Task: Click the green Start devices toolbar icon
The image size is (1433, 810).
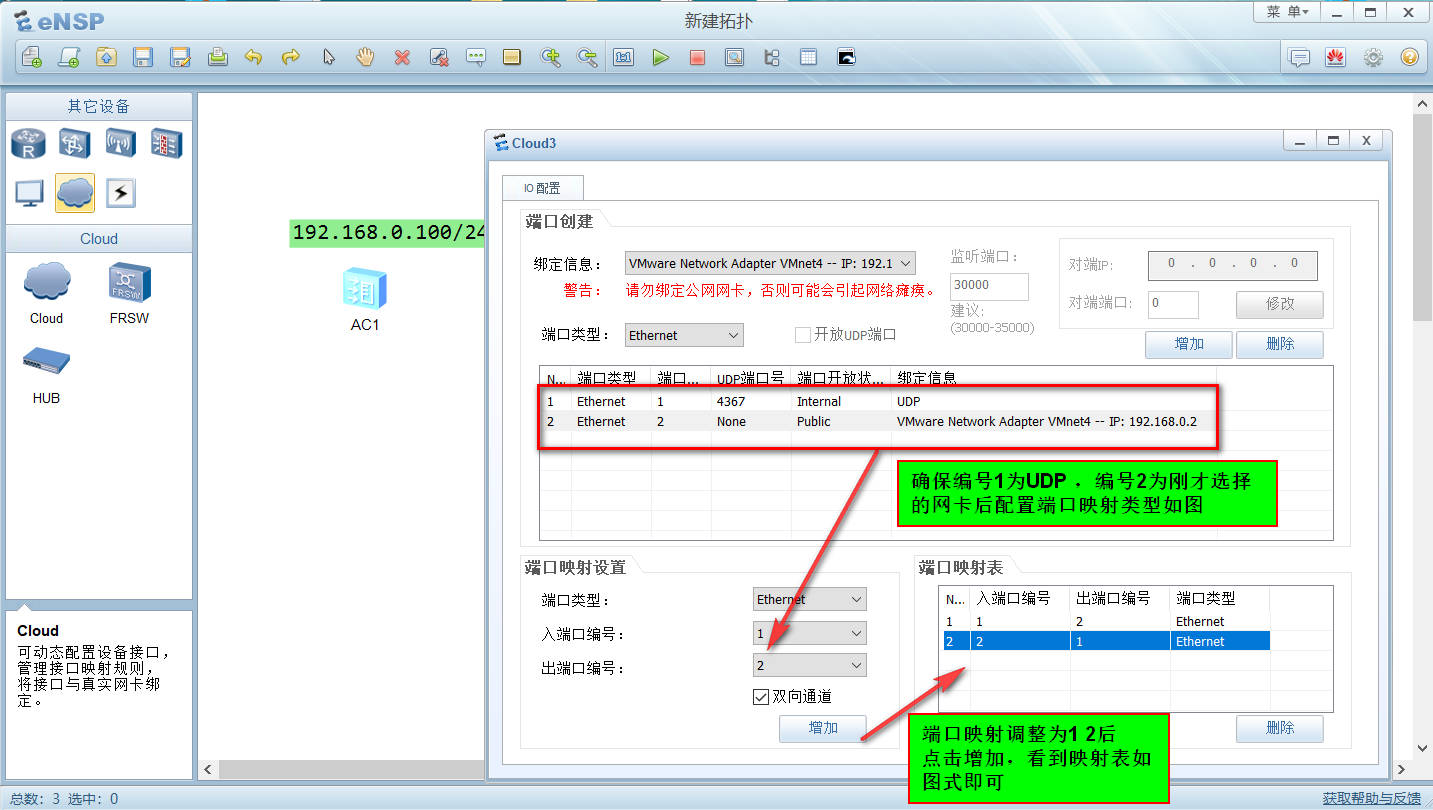Action: pos(661,57)
